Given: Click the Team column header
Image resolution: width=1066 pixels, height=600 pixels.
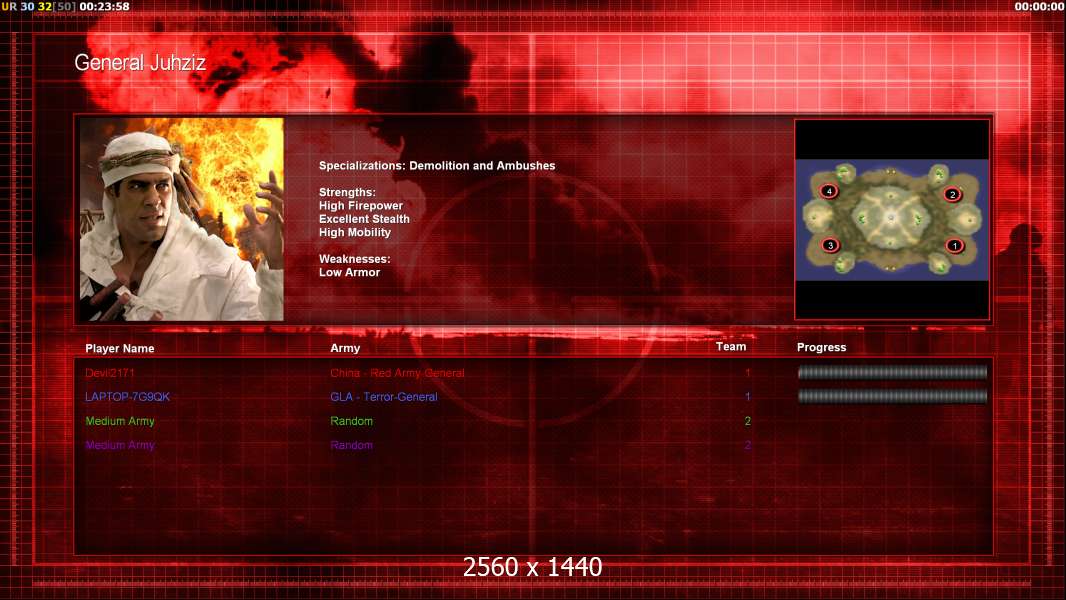Looking at the screenshot, I should point(731,347).
